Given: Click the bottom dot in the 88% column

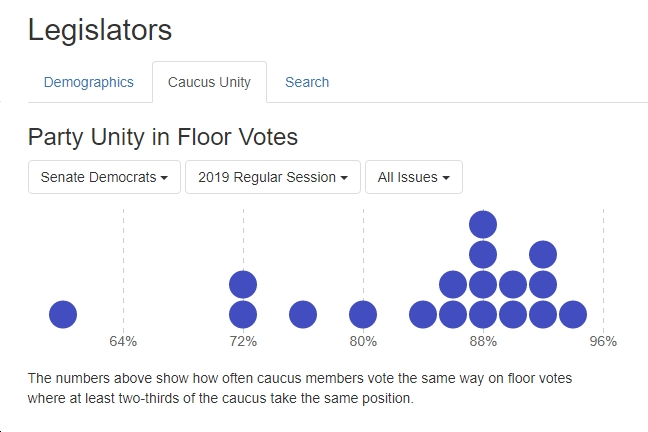Looking at the screenshot, I should coord(483,315).
